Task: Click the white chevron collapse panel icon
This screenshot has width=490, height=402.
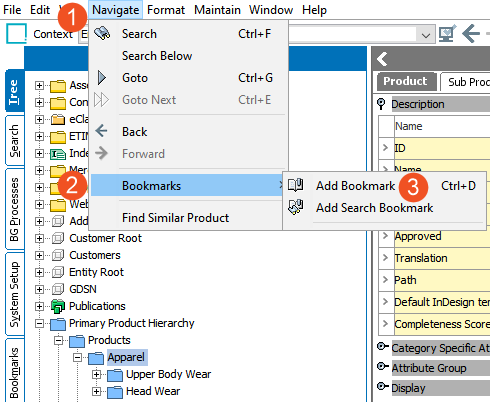Action: tap(382, 59)
